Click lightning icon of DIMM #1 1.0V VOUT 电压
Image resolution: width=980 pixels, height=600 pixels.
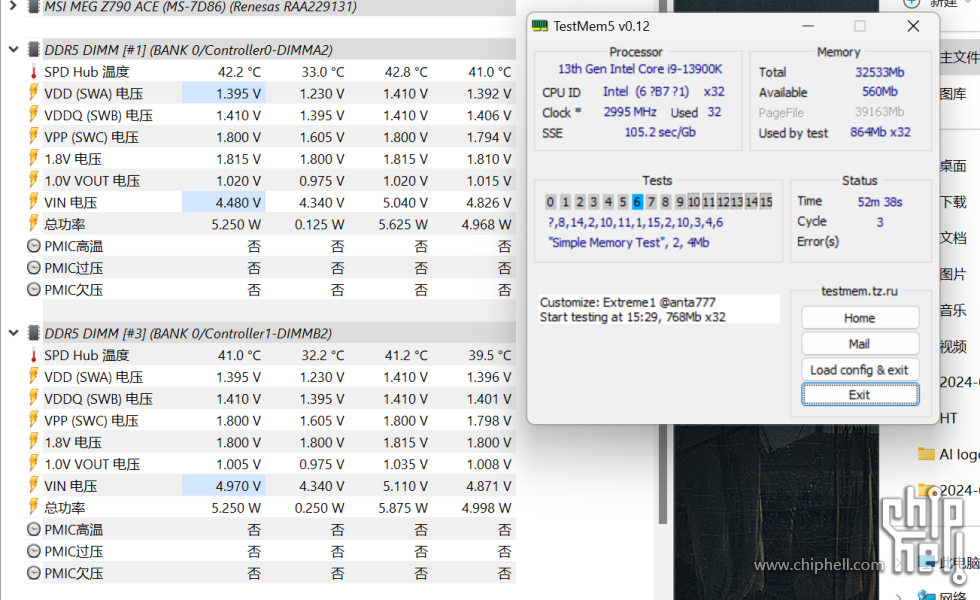point(34,181)
